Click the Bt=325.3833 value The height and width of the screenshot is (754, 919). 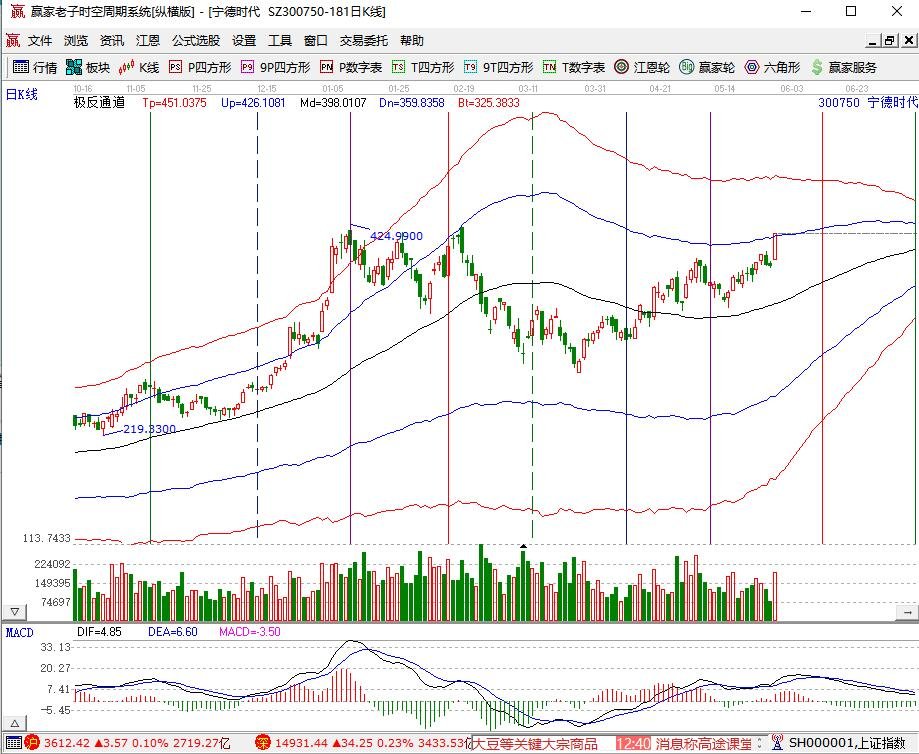(x=489, y=103)
